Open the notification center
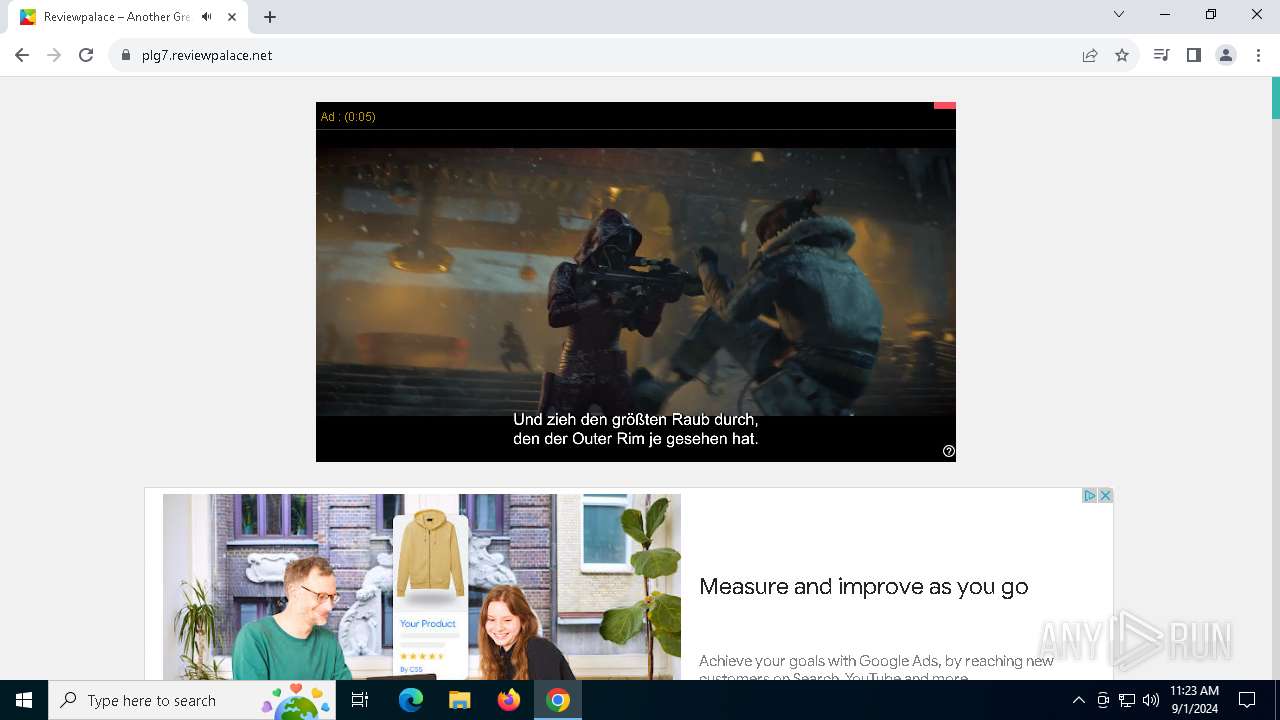Viewport: 1280px width, 720px height. 1247,700
